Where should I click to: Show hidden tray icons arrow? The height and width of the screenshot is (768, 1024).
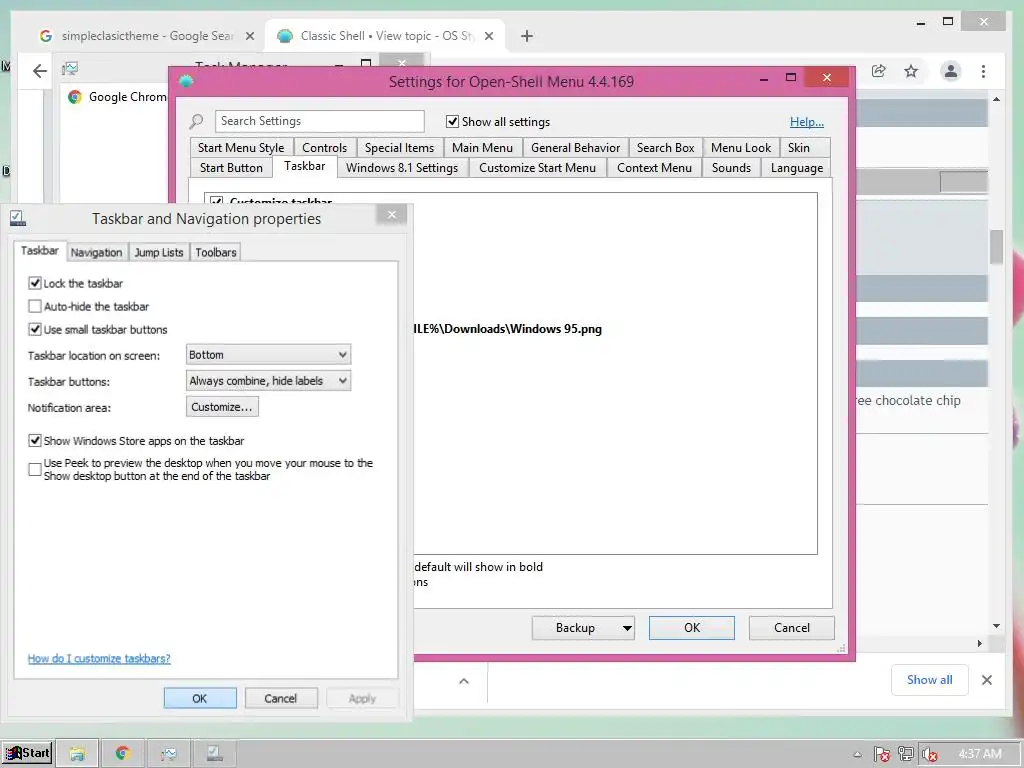pos(857,754)
